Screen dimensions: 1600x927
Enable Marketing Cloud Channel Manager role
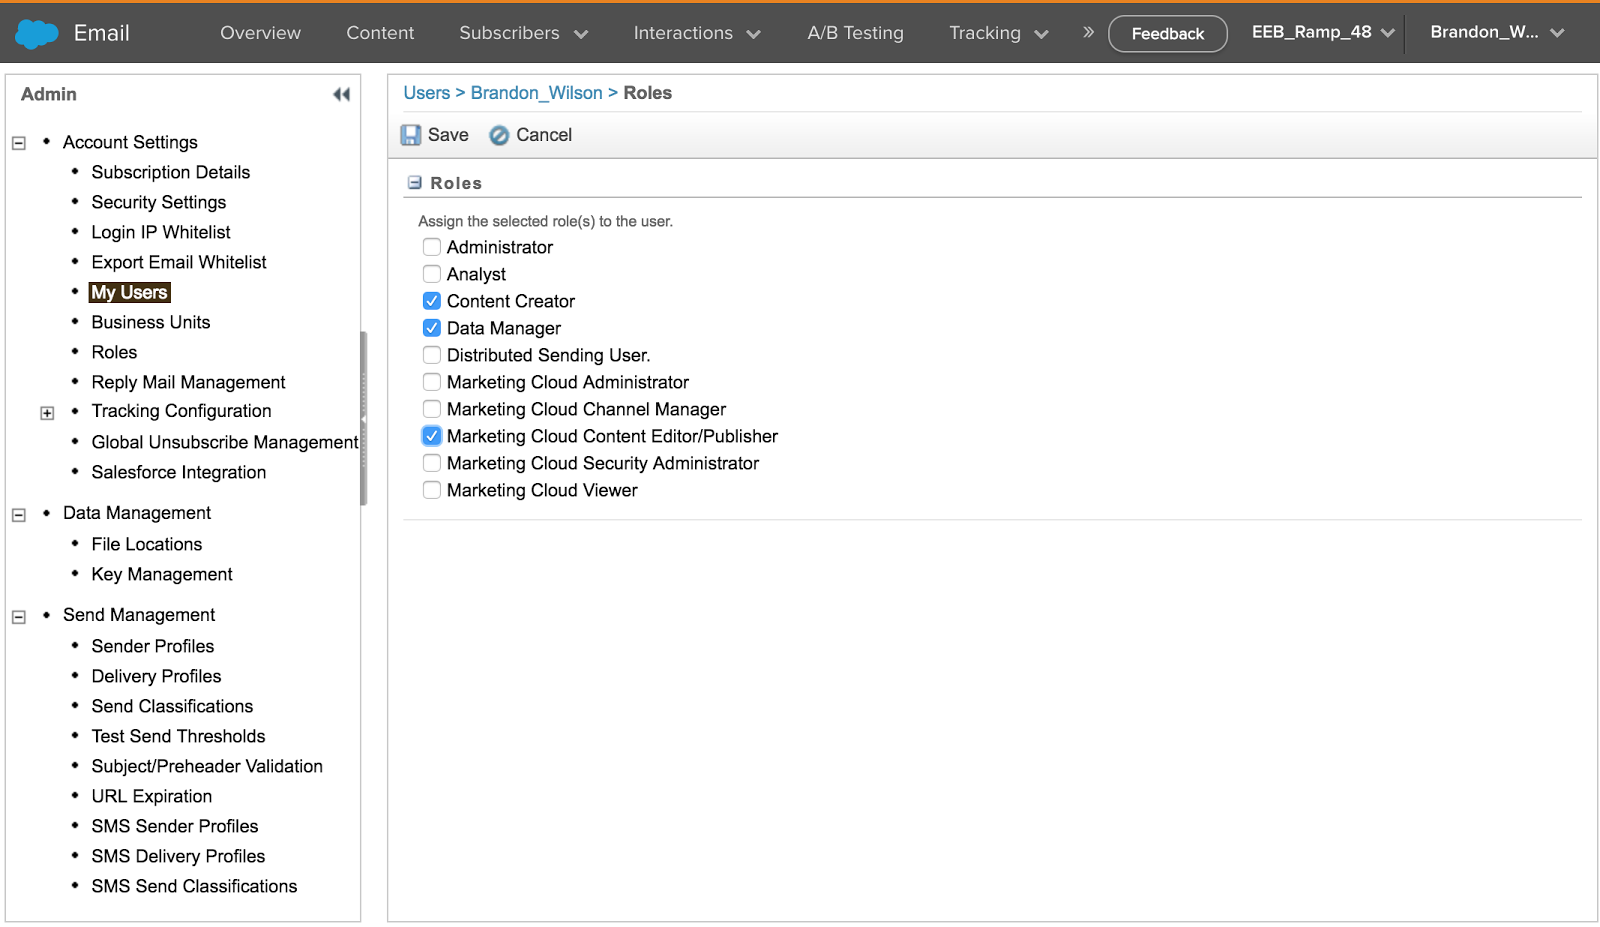pyautogui.click(x=432, y=408)
